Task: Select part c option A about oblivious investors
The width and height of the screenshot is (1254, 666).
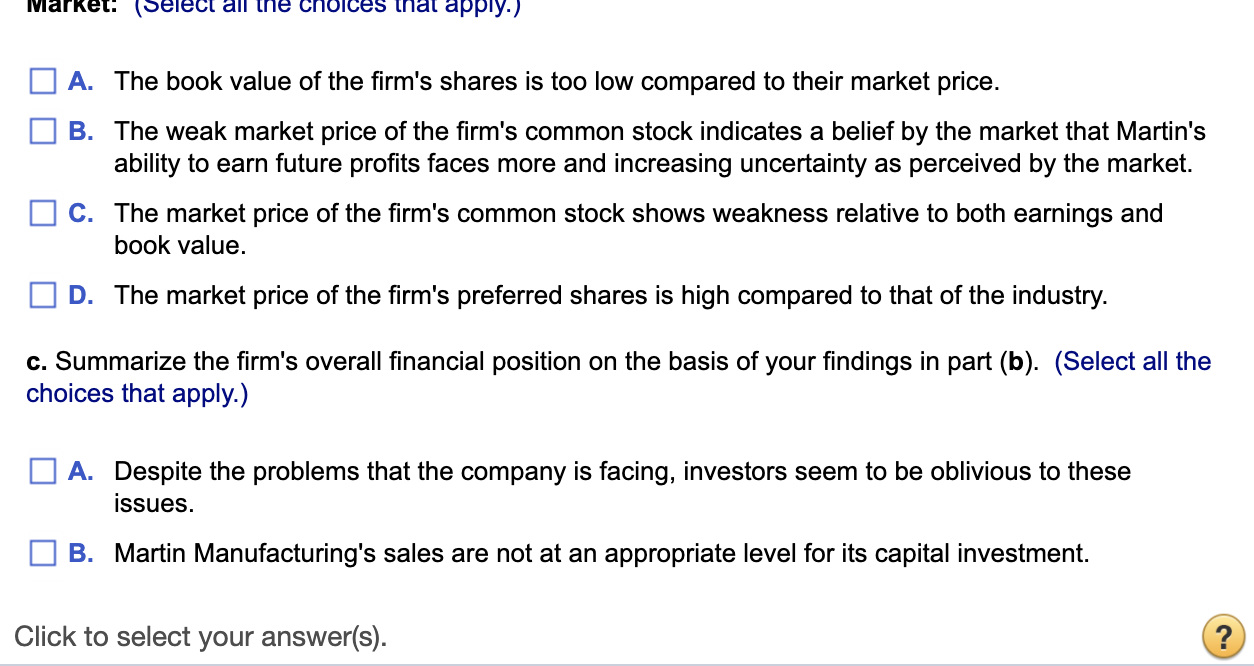Action: point(43,470)
